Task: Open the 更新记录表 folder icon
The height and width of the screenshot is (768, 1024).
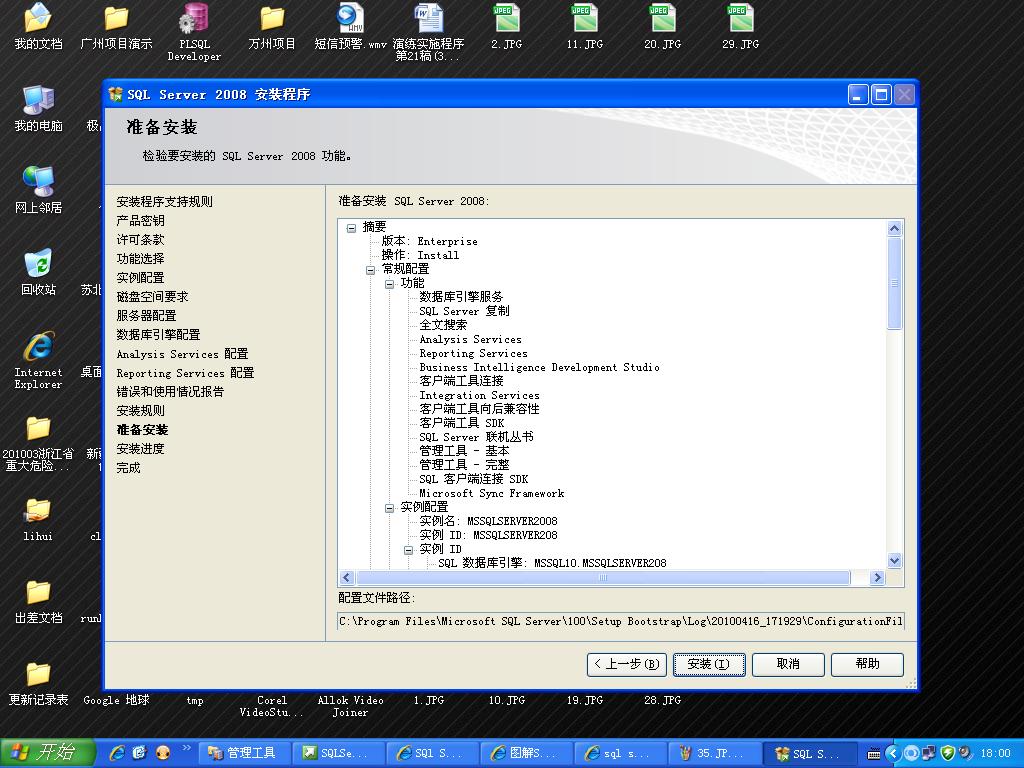Action: click(38, 677)
